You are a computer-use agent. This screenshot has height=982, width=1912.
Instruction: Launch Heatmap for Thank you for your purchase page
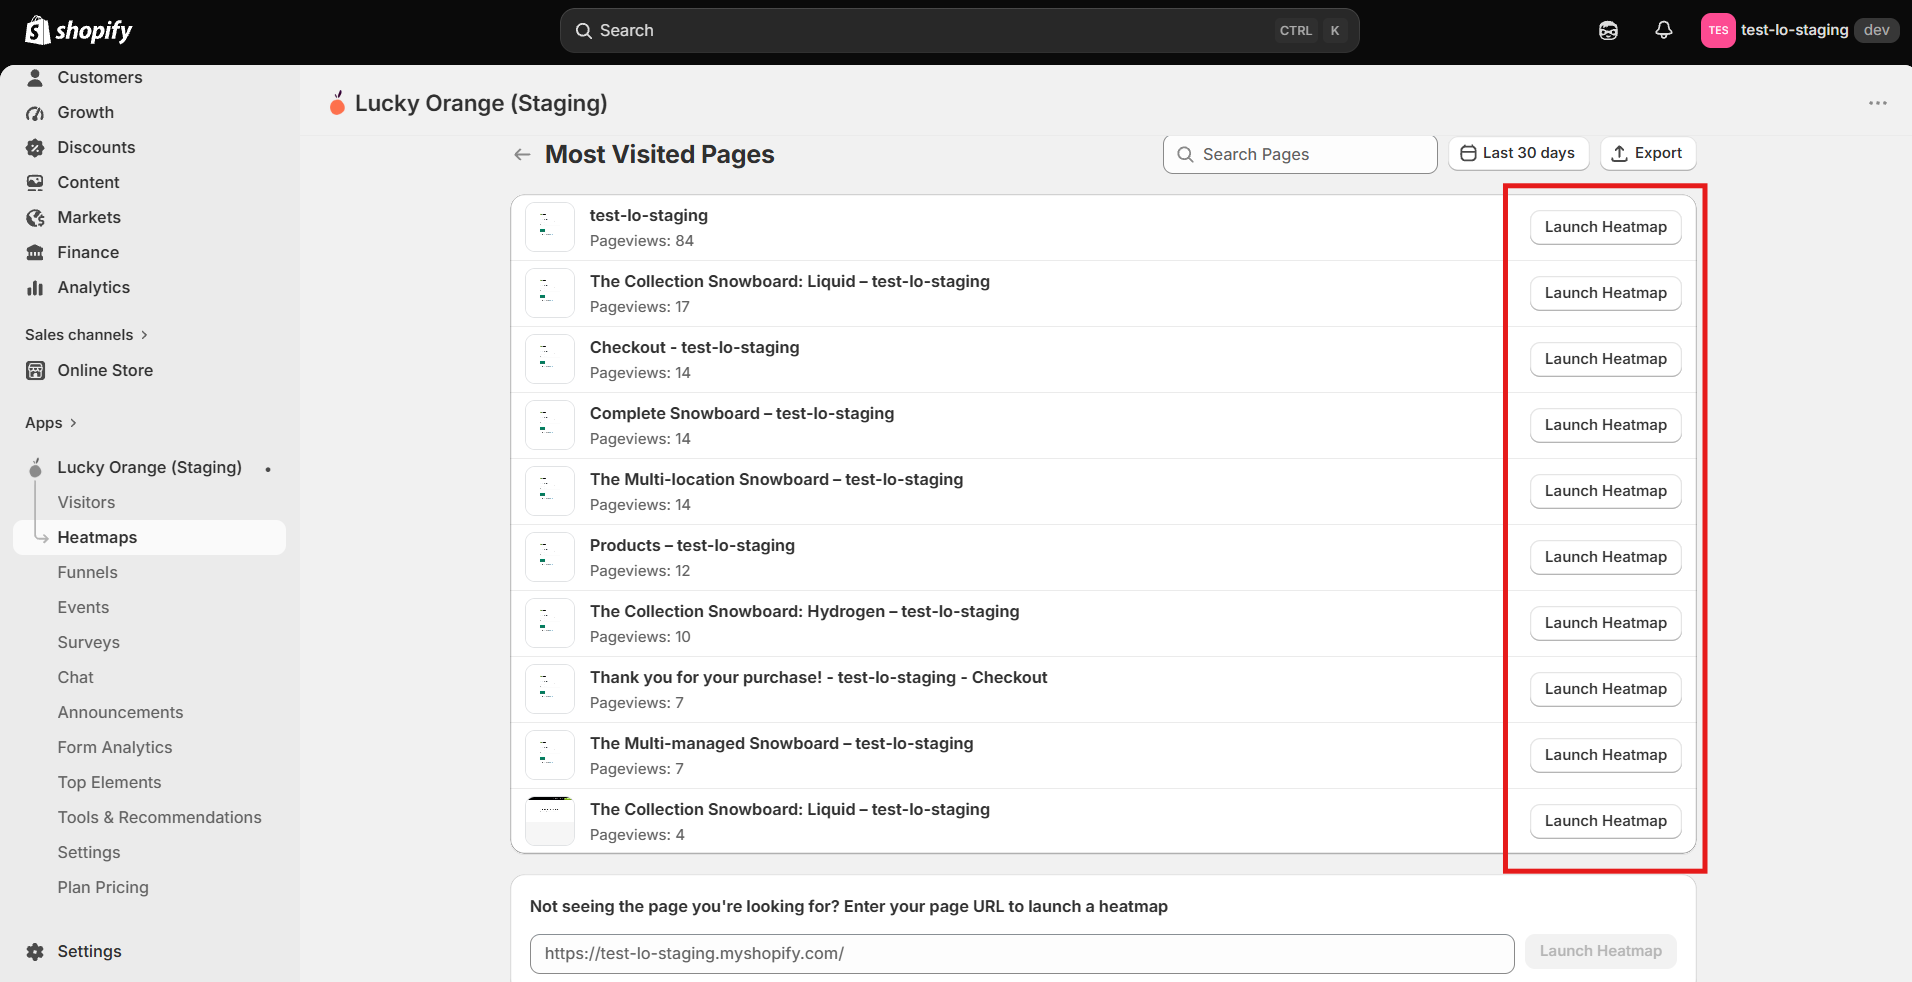coord(1605,689)
